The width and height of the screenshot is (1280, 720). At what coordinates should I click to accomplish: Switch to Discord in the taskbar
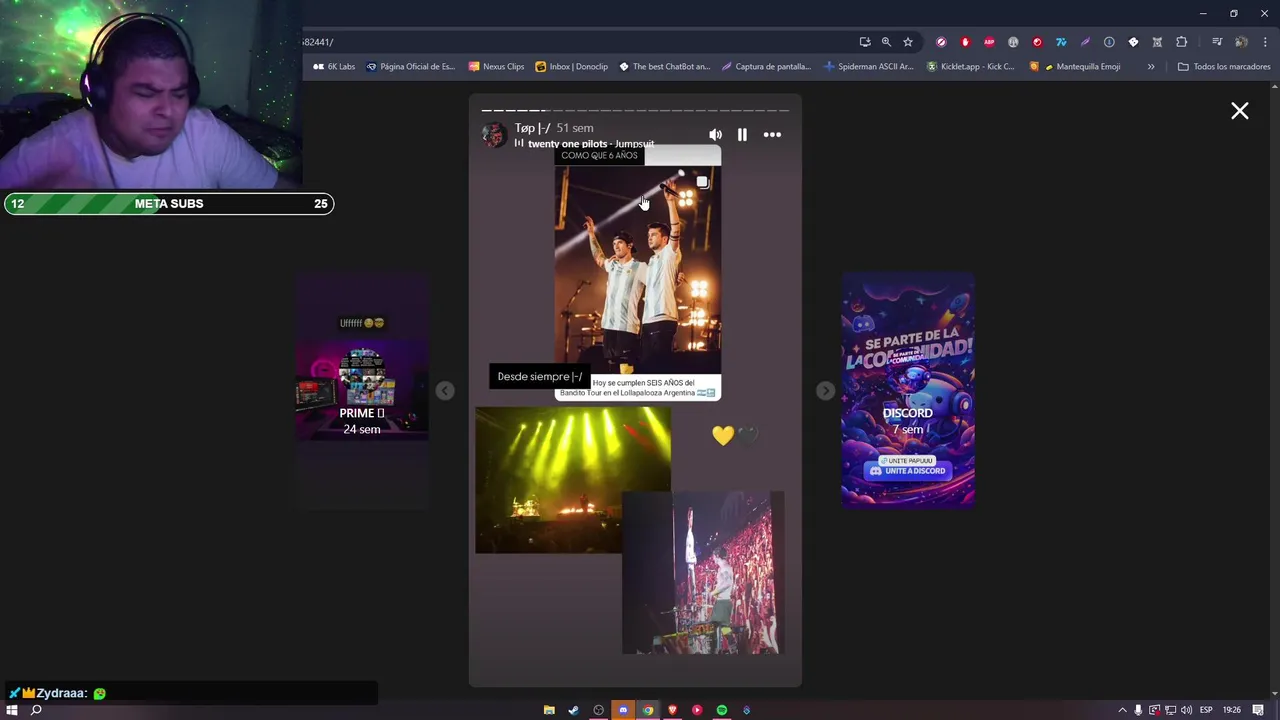(623, 710)
